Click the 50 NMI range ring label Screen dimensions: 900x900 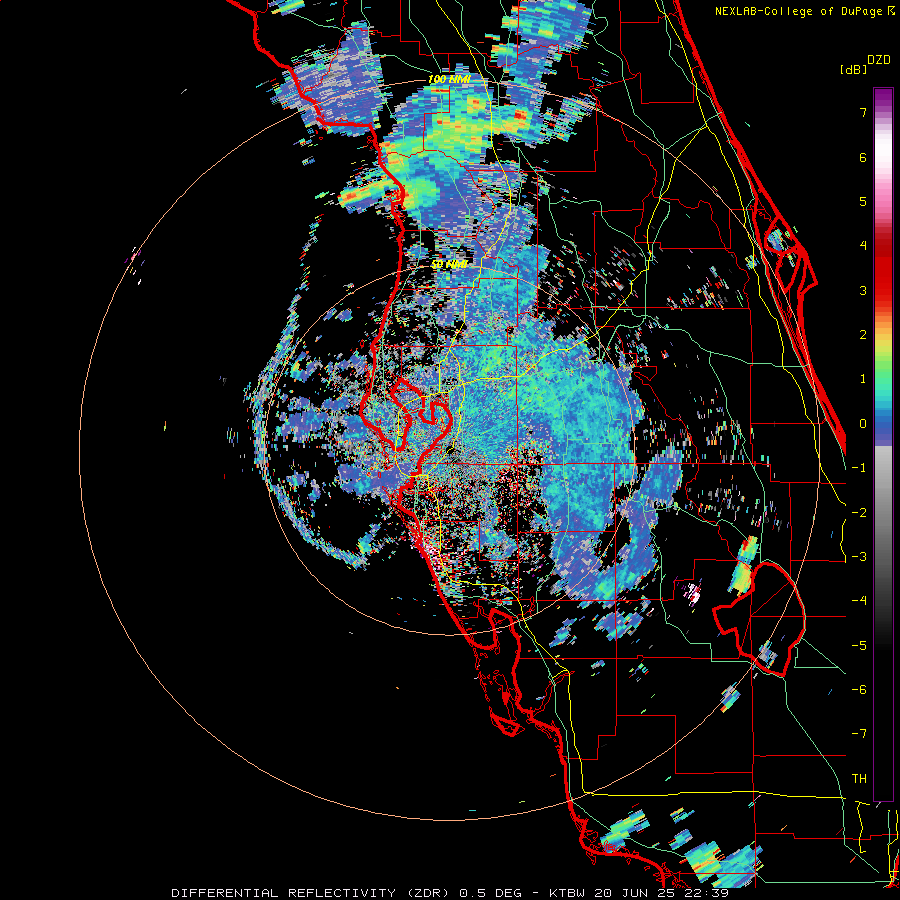[x=449, y=265]
